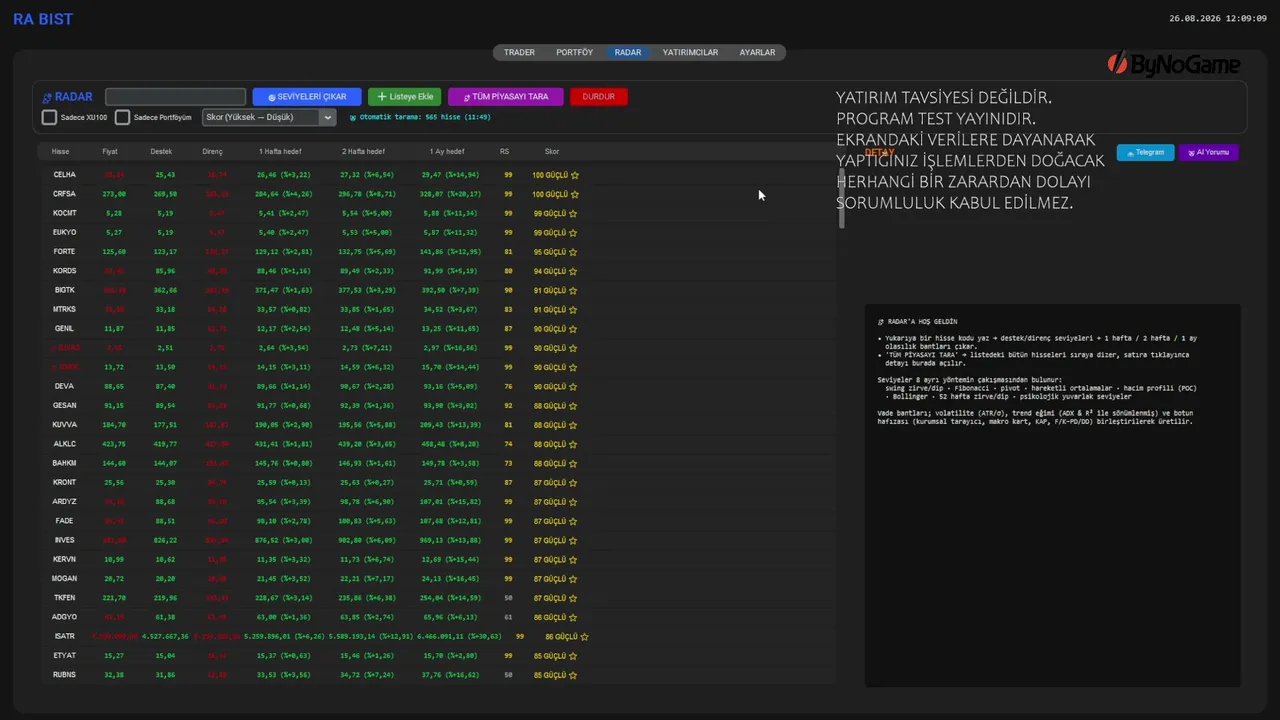Favorite GESAN via its star icon
This screenshot has width=1280, height=720.
(575, 406)
